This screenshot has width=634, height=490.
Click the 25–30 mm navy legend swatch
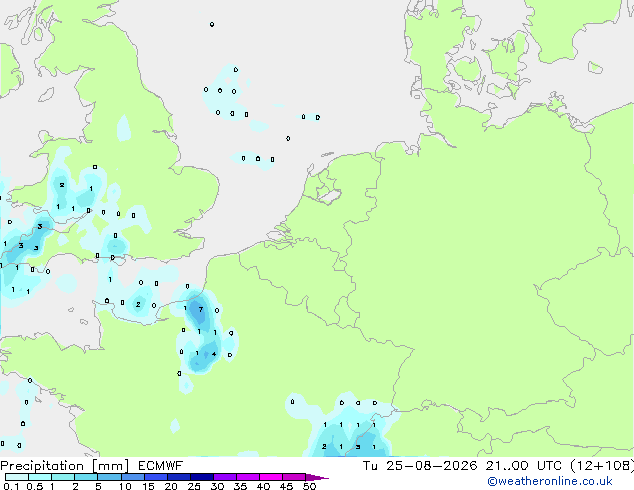pyautogui.click(x=201, y=477)
